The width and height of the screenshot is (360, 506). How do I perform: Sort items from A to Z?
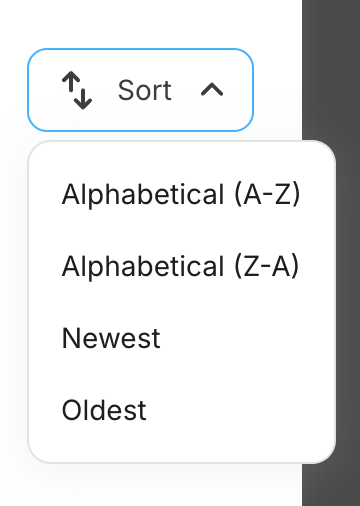181,194
